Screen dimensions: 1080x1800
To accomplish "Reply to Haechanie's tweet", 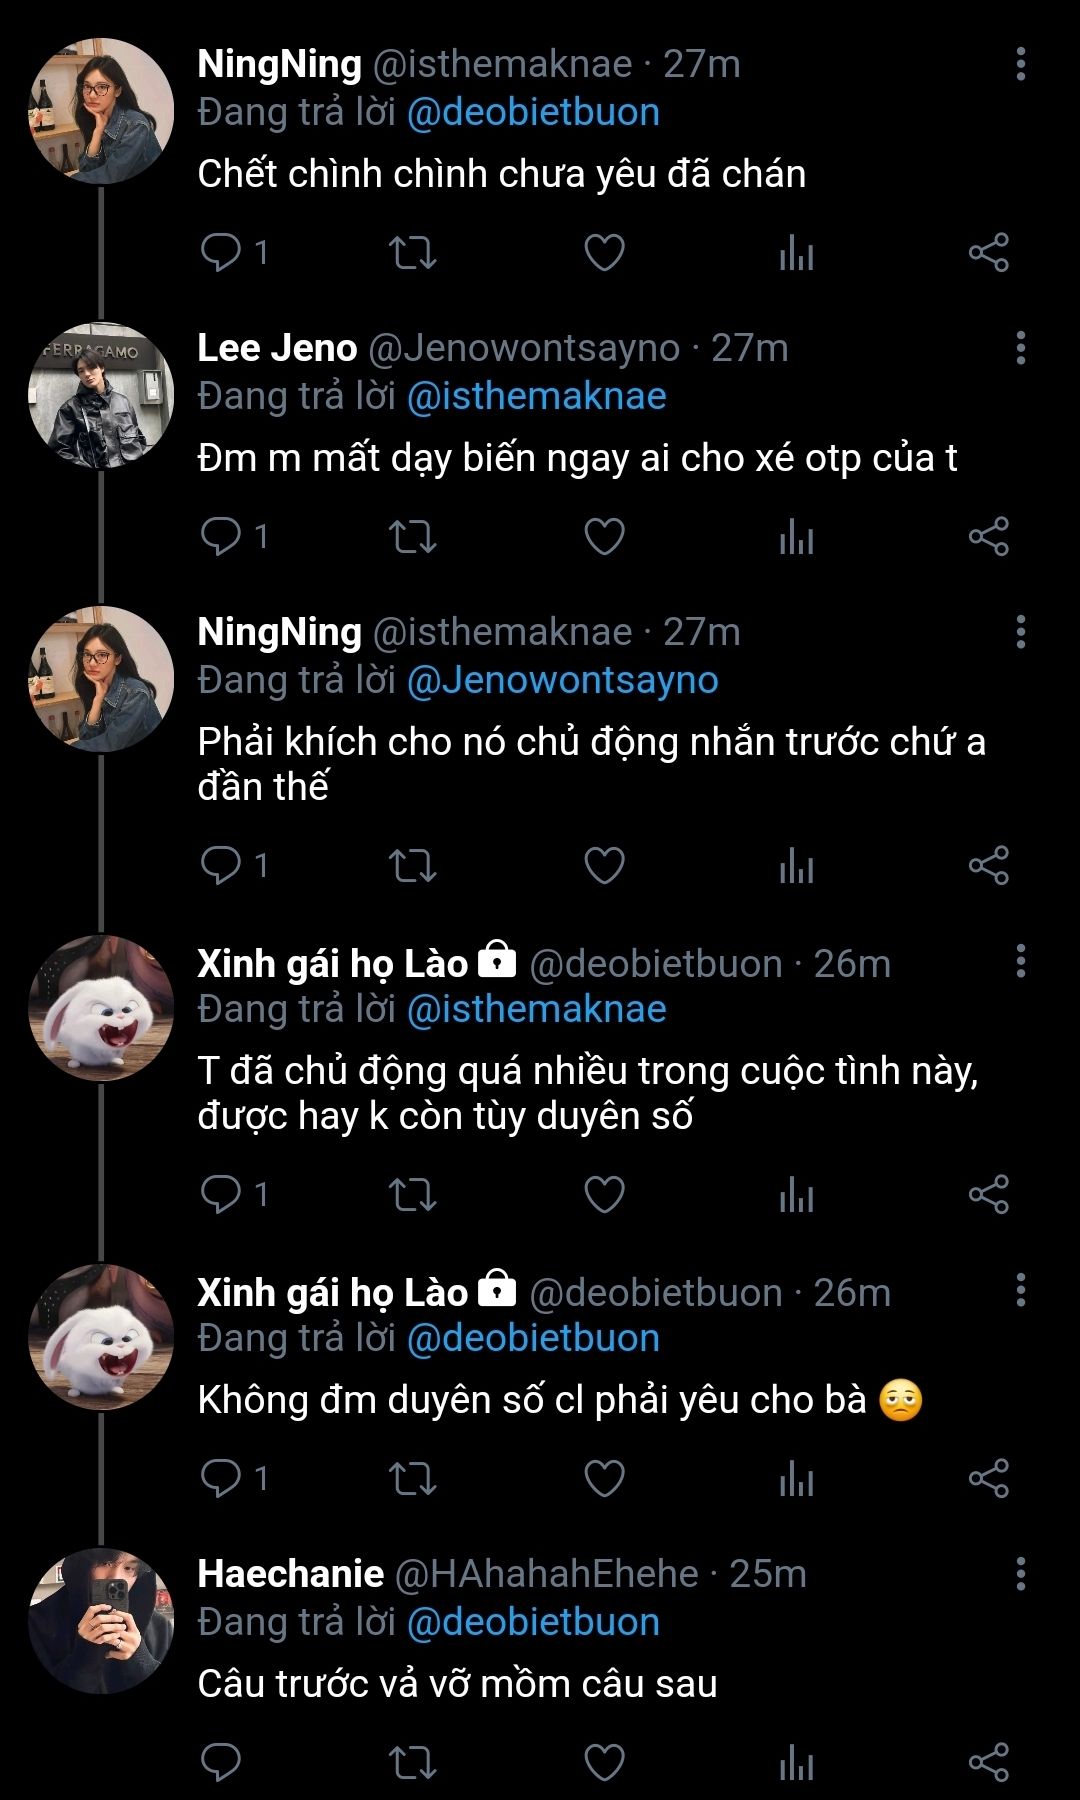I will pos(221,1762).
